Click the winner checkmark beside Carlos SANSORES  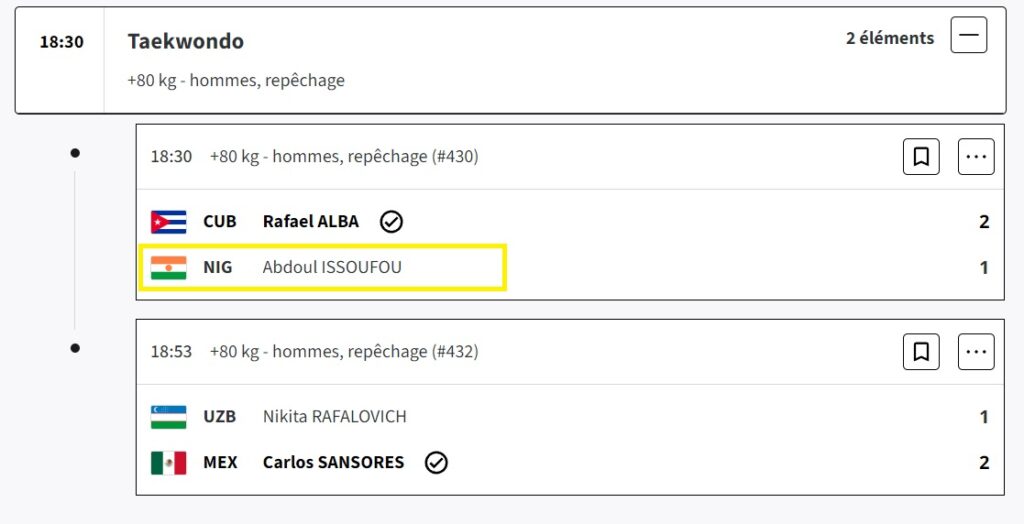[x=436, y=463]
